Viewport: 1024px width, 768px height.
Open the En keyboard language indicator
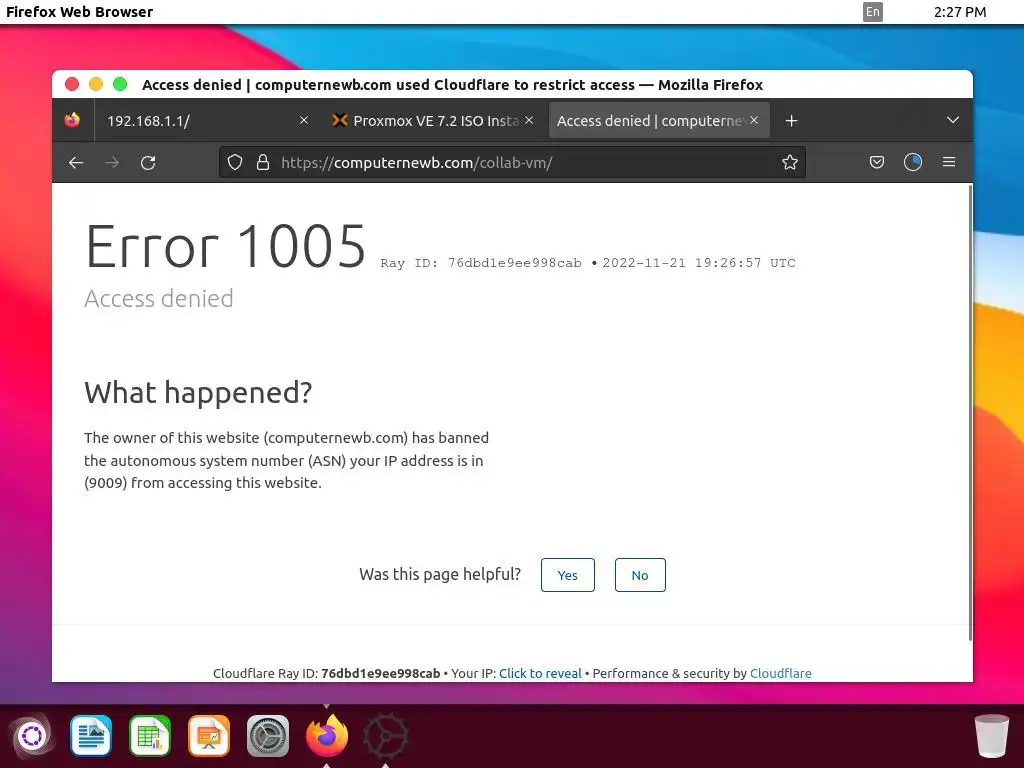click(872, 12)
